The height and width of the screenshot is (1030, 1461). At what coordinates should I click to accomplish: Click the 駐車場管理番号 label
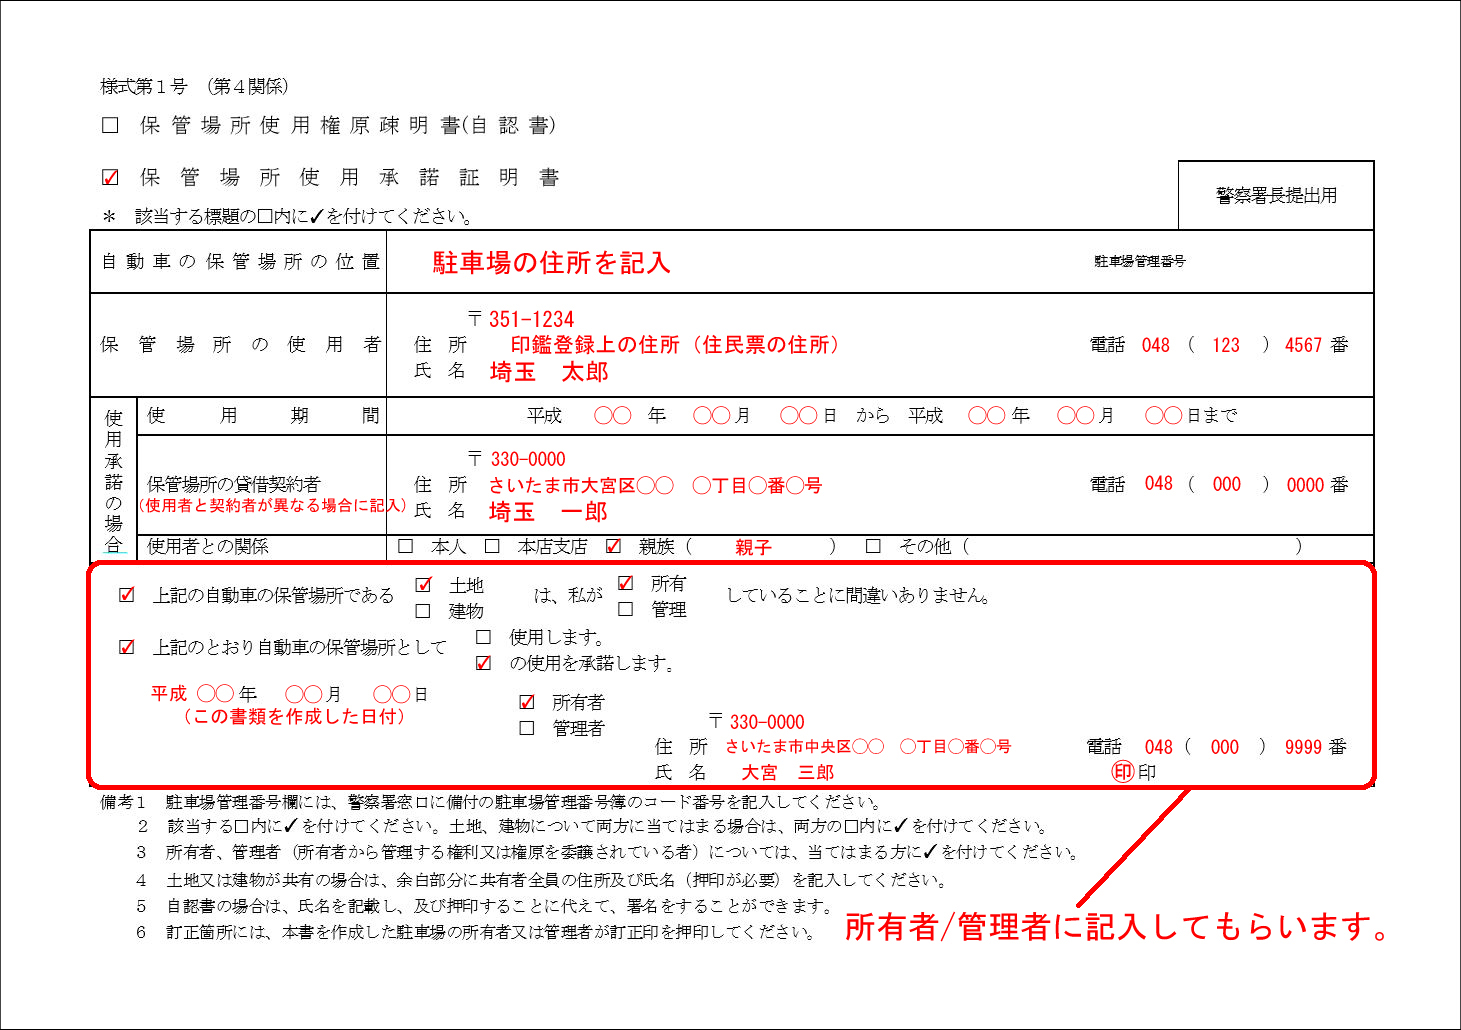click(x=1140, y=261)
